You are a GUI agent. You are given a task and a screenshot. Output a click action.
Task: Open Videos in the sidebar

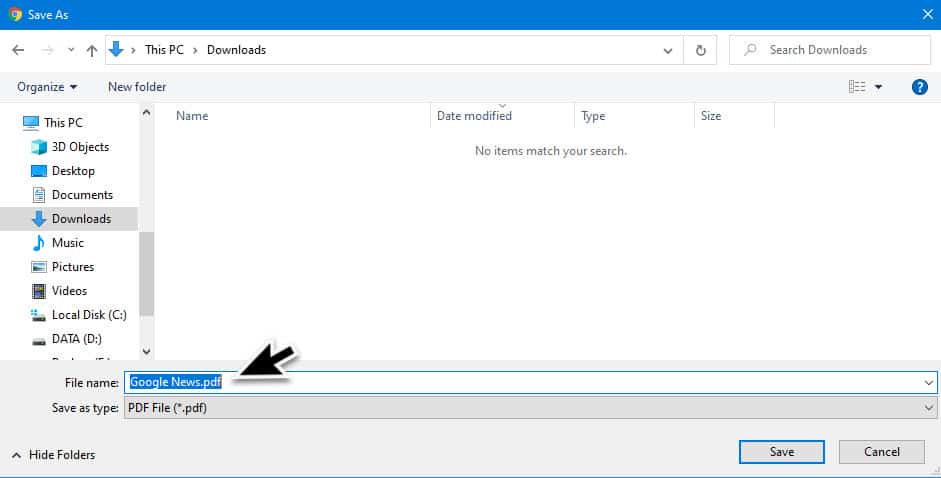(x=70, y=291)
